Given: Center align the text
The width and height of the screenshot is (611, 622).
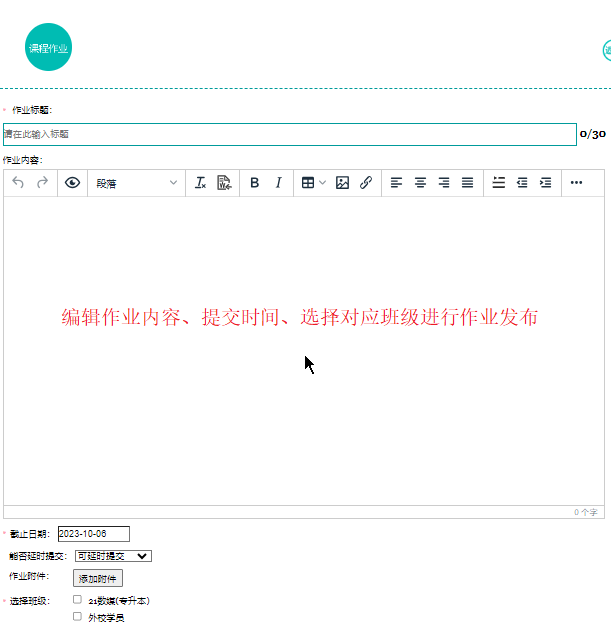Looking at the screenshot, I should 420,183.
